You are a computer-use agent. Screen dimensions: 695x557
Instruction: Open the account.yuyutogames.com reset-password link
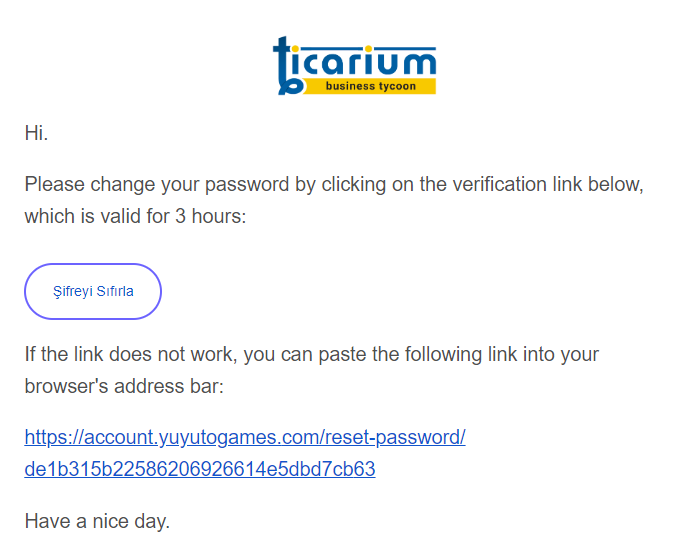click(x=245, y=438)
